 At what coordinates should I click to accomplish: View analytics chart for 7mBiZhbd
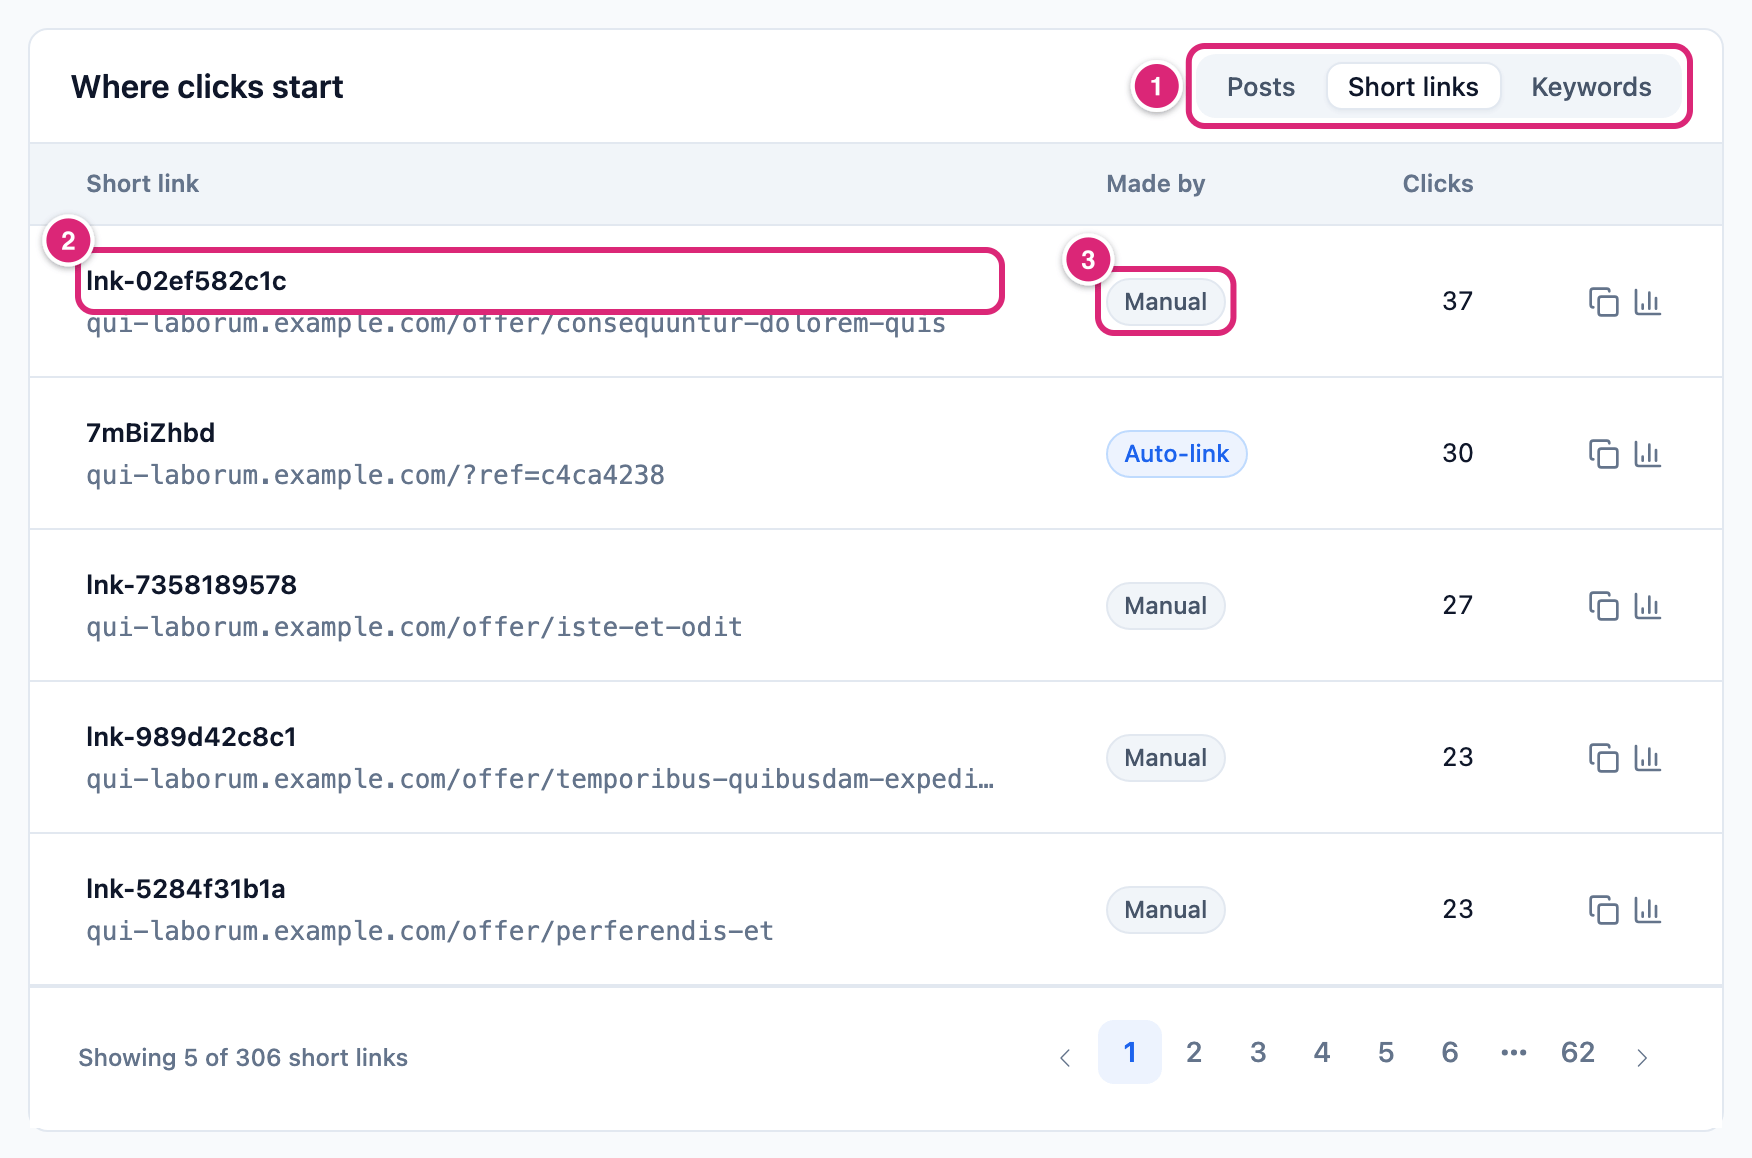pos(1647,454)
